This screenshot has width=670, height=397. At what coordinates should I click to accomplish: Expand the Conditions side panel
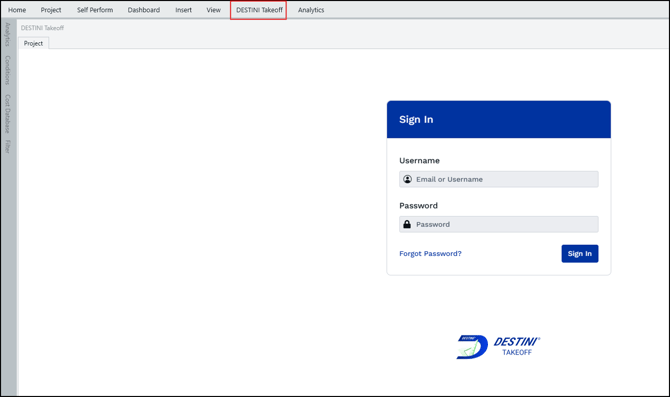point(7,70)
